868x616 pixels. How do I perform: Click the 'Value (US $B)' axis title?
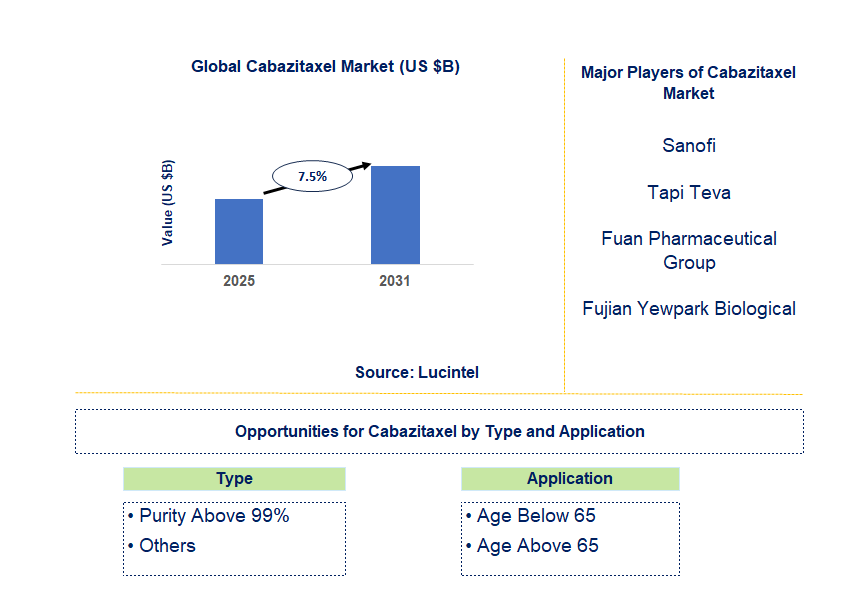[x=167, y=203]
